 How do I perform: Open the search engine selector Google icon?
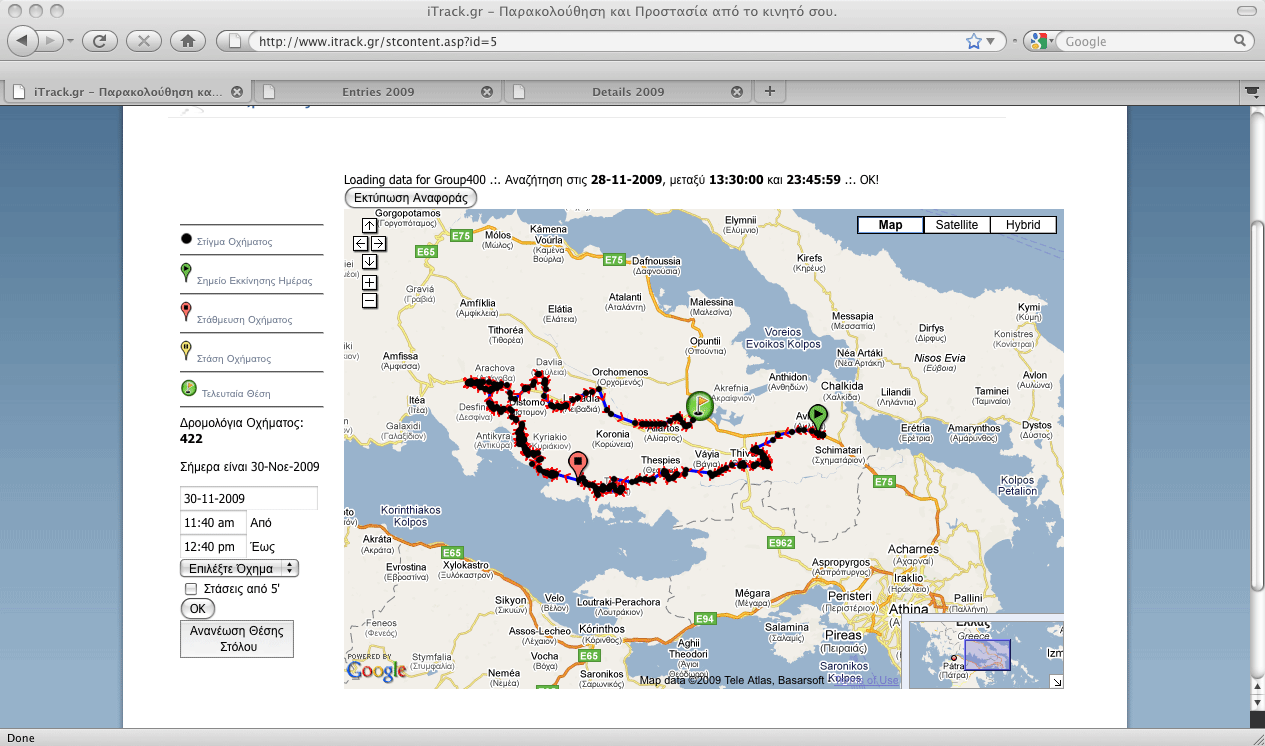[x=1037, y=41]
